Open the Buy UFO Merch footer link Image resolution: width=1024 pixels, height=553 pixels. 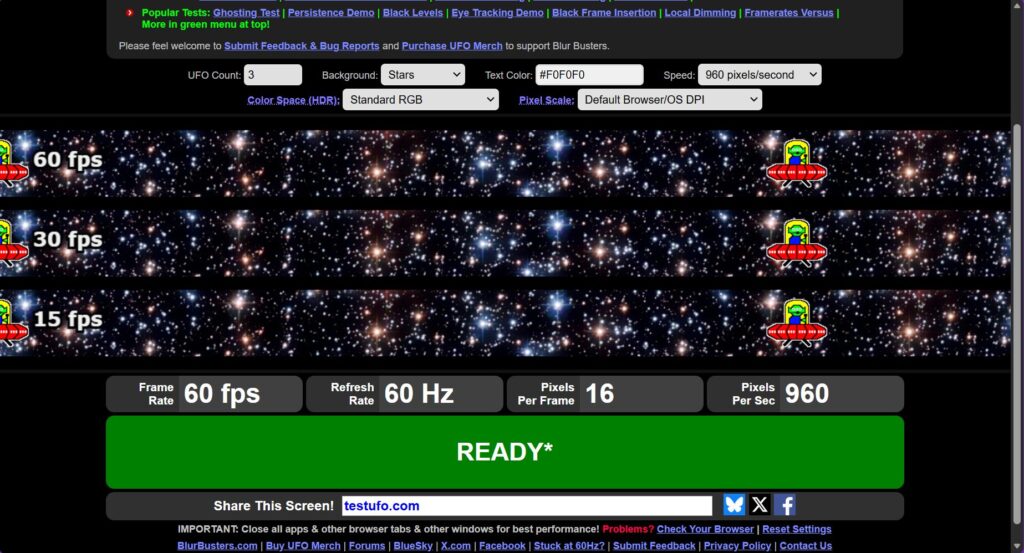coord(303,546)
